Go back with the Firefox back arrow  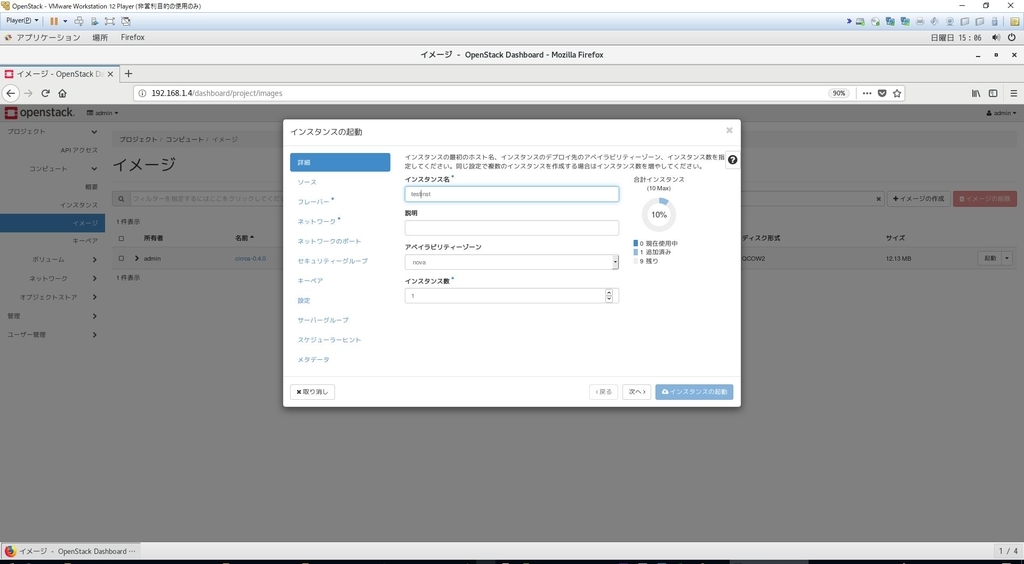point(10,93)
